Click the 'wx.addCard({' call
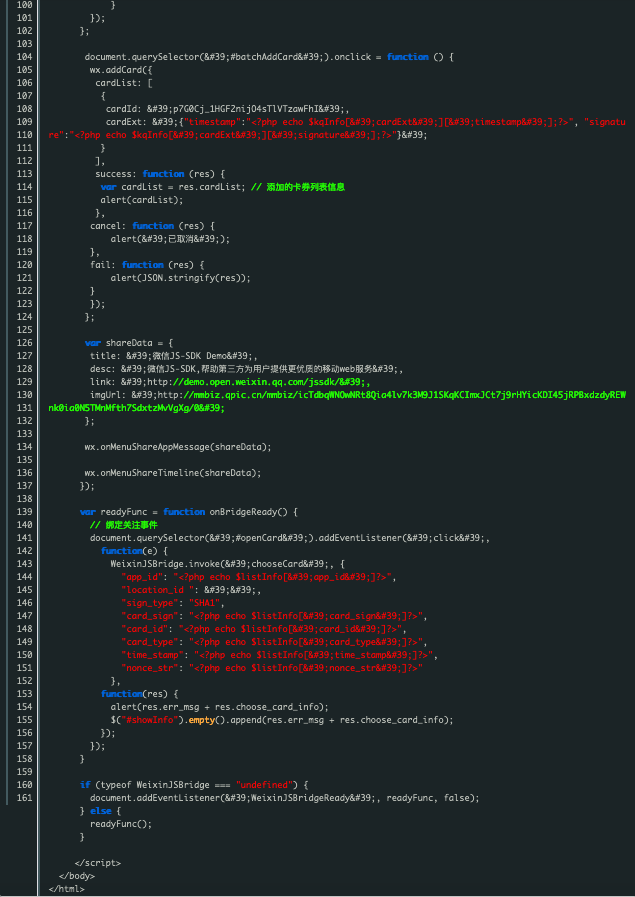This screenshot has height=897, width=635. pyautogui.click(x=121, y=70)
